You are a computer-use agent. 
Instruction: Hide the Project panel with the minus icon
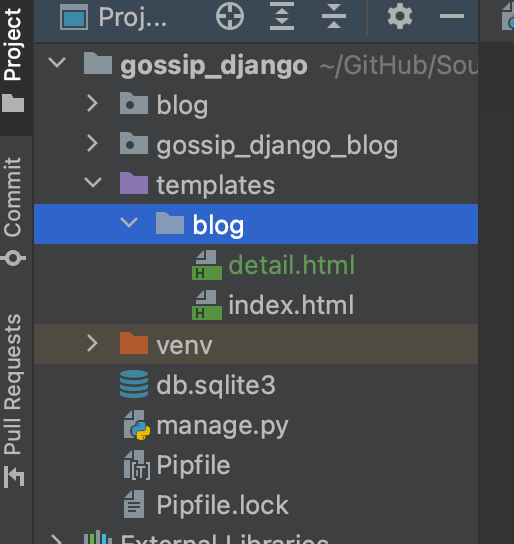coord(452,16)
